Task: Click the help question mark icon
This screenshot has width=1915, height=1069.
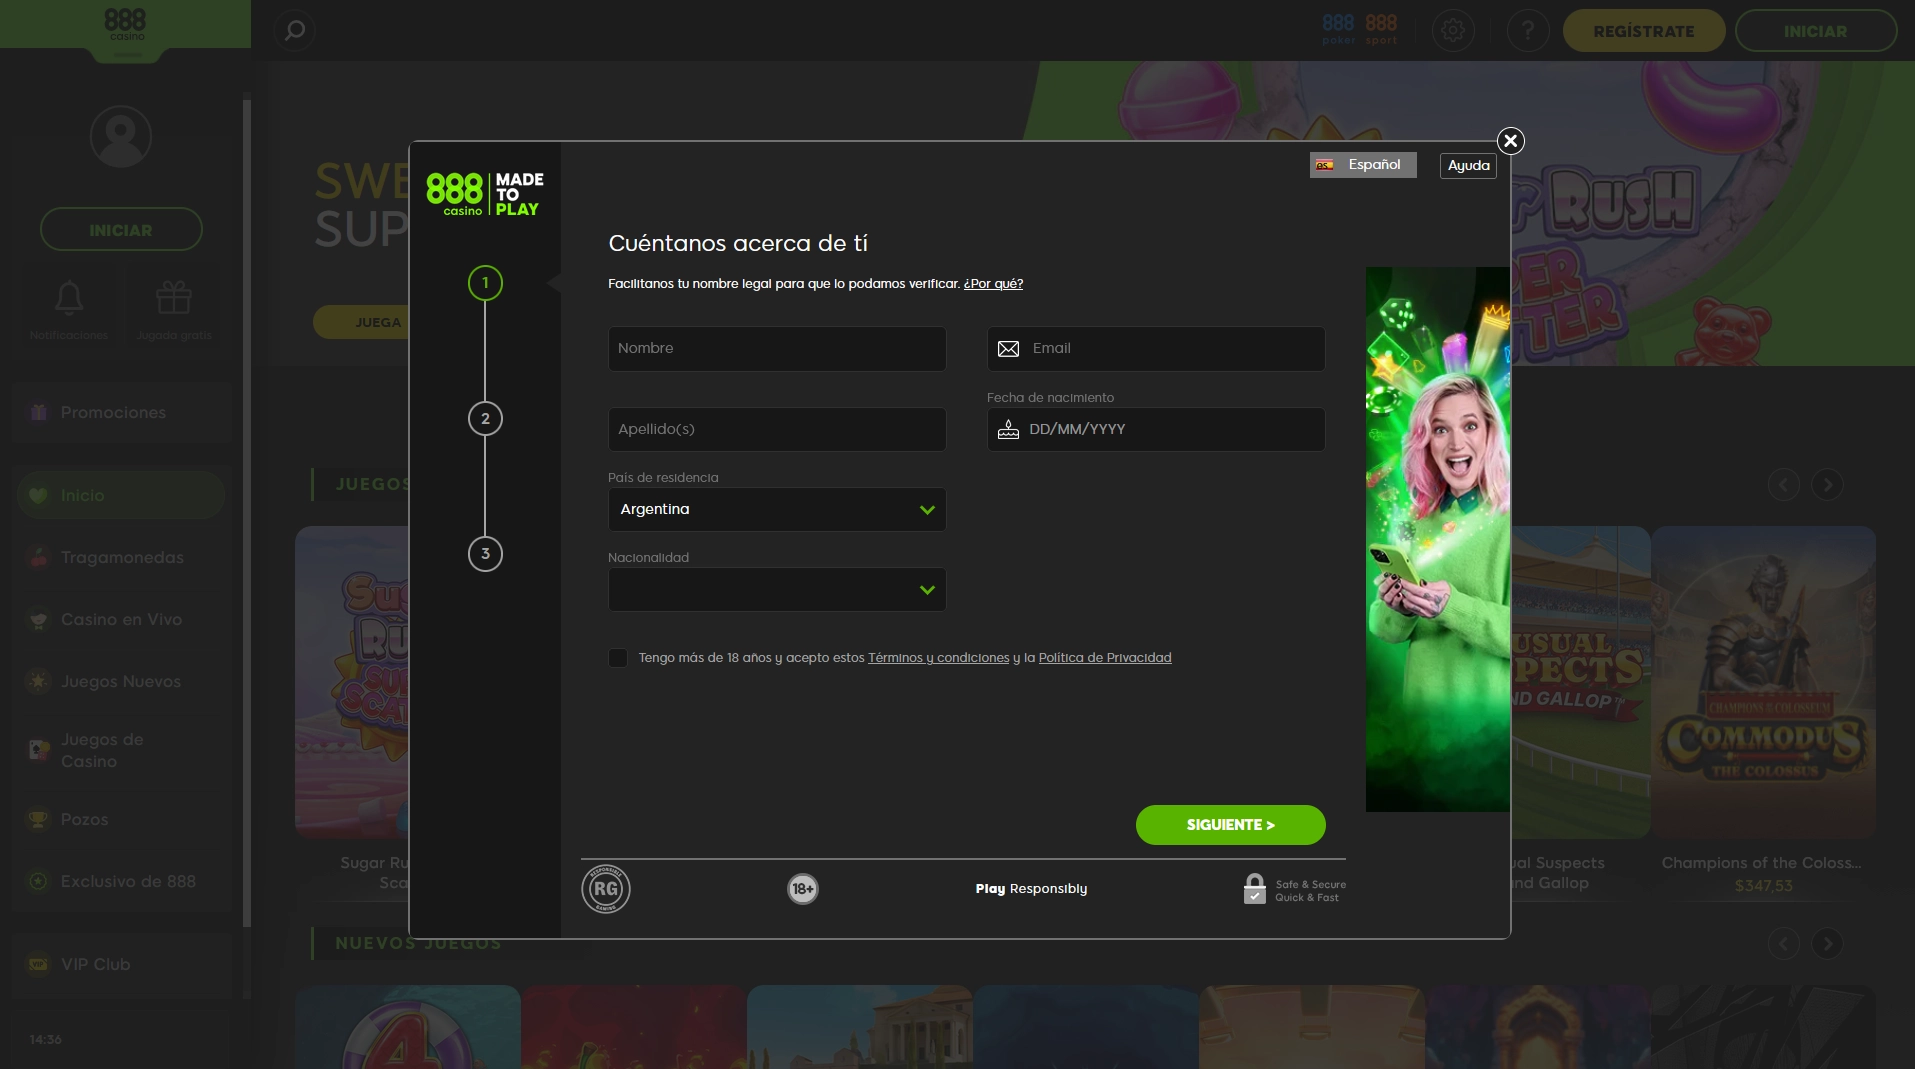Action: [x=1527, y=31]
